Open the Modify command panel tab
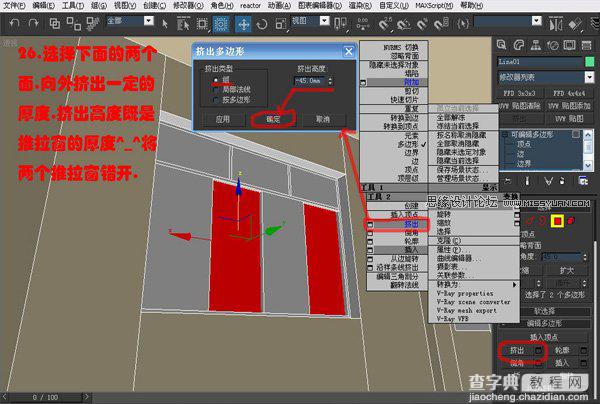Viewport: 600px width, 404px height. tap(518, 45)
